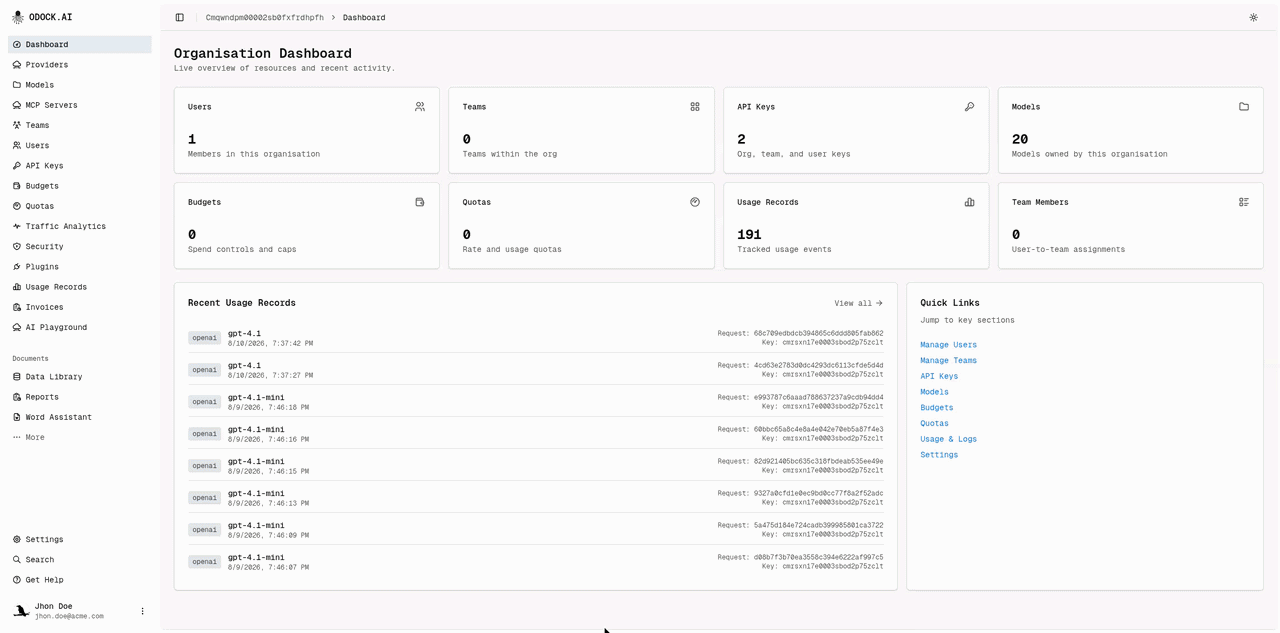Open the API Keys quick link
The width and height of the screenshot is (1280, 633).
939,376
